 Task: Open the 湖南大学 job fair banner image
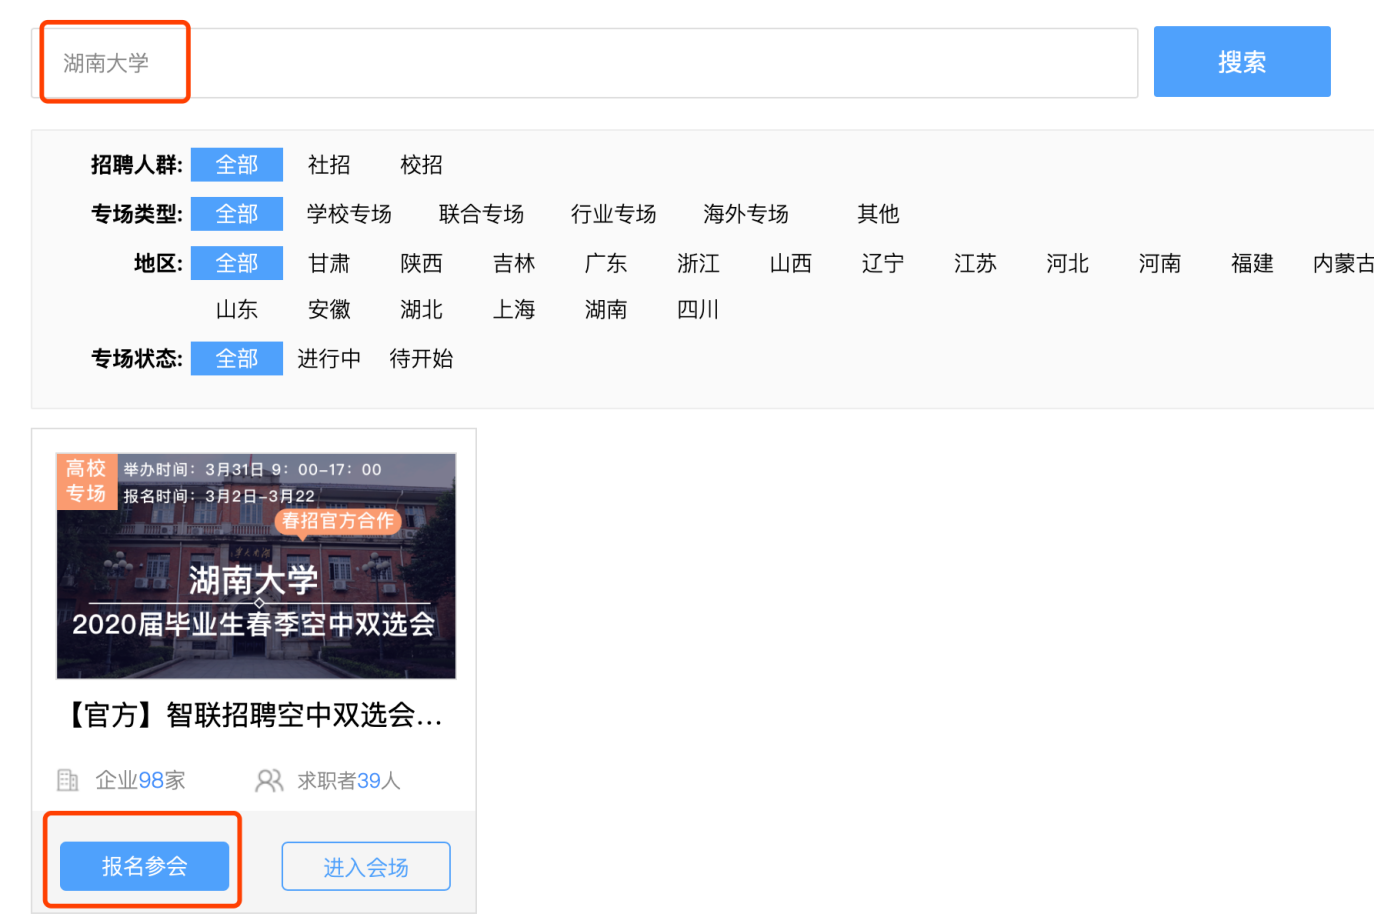(x=256, y=566)
